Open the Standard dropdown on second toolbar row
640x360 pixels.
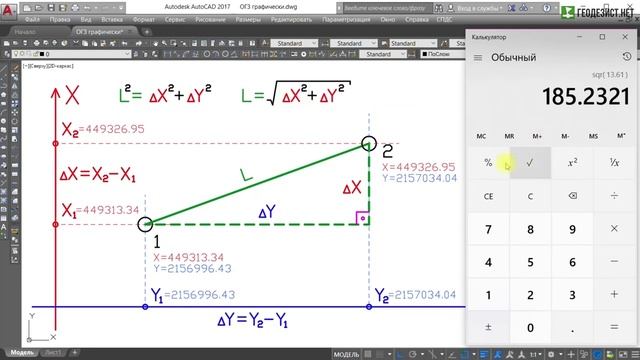coord(382,54)
